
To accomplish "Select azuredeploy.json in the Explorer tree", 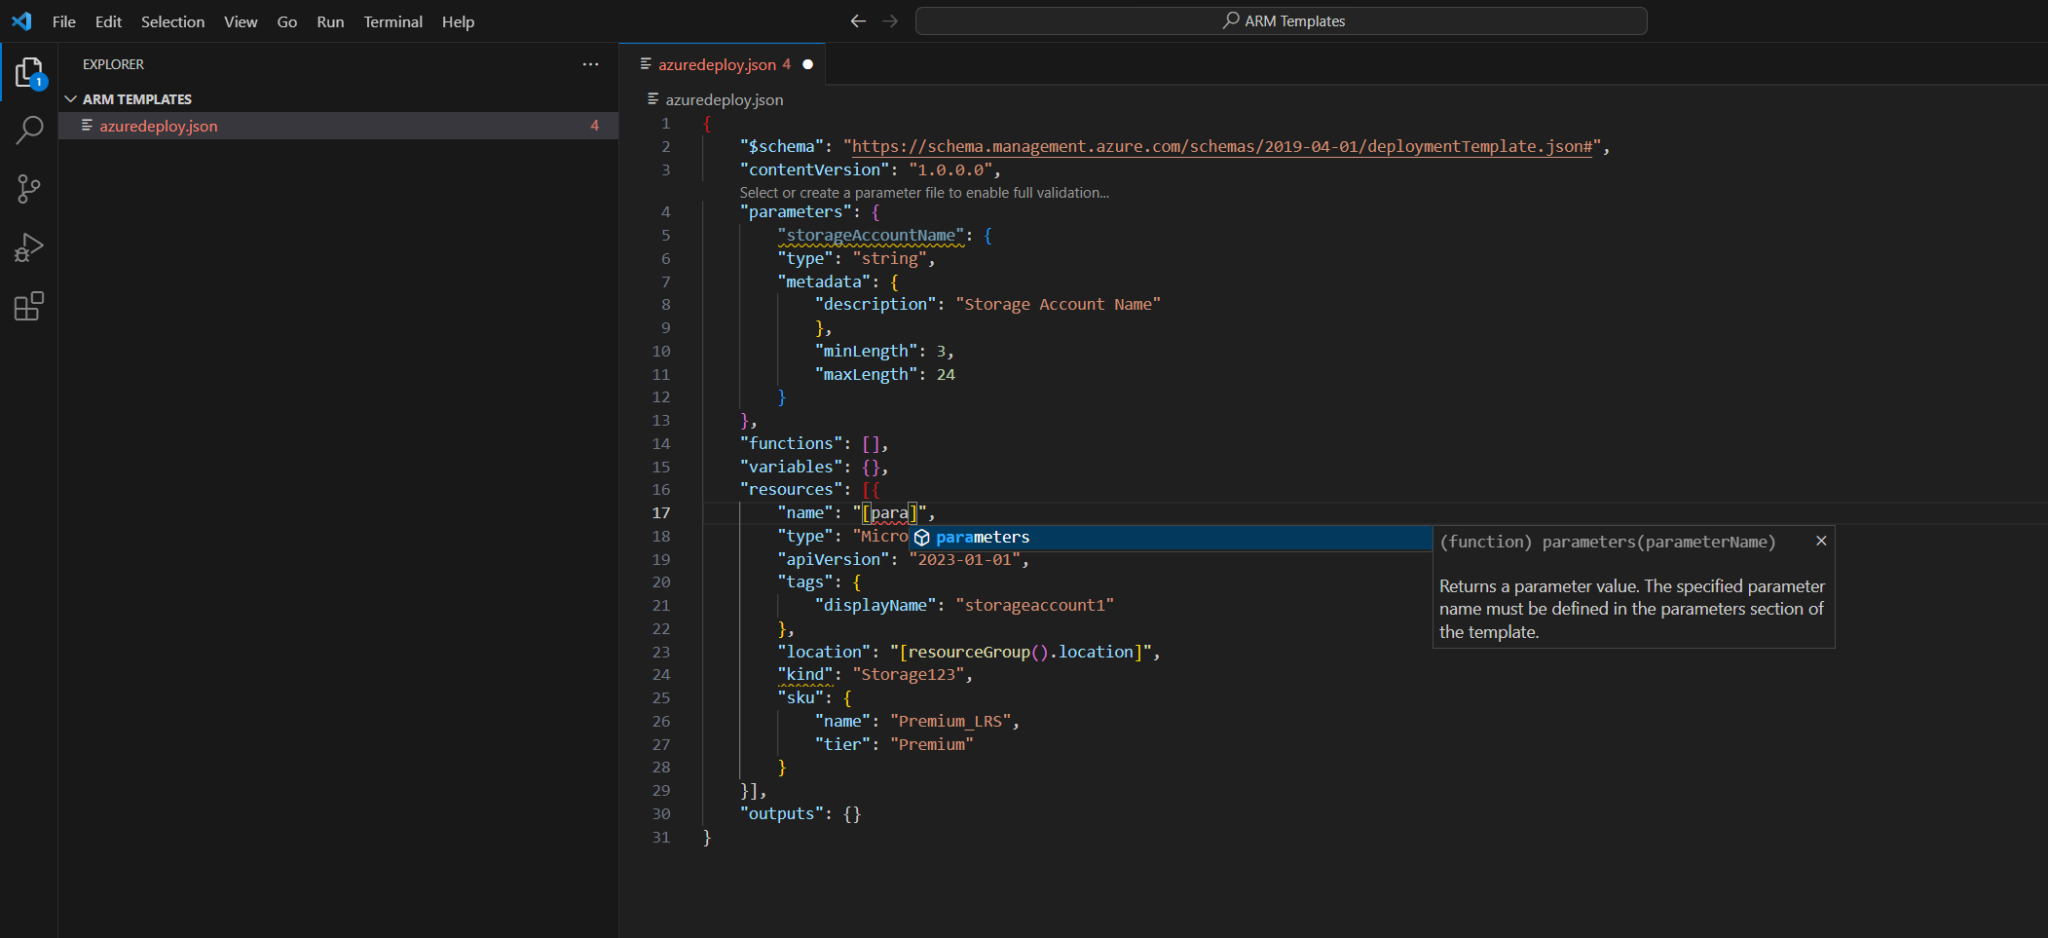I will pos(158,126).
